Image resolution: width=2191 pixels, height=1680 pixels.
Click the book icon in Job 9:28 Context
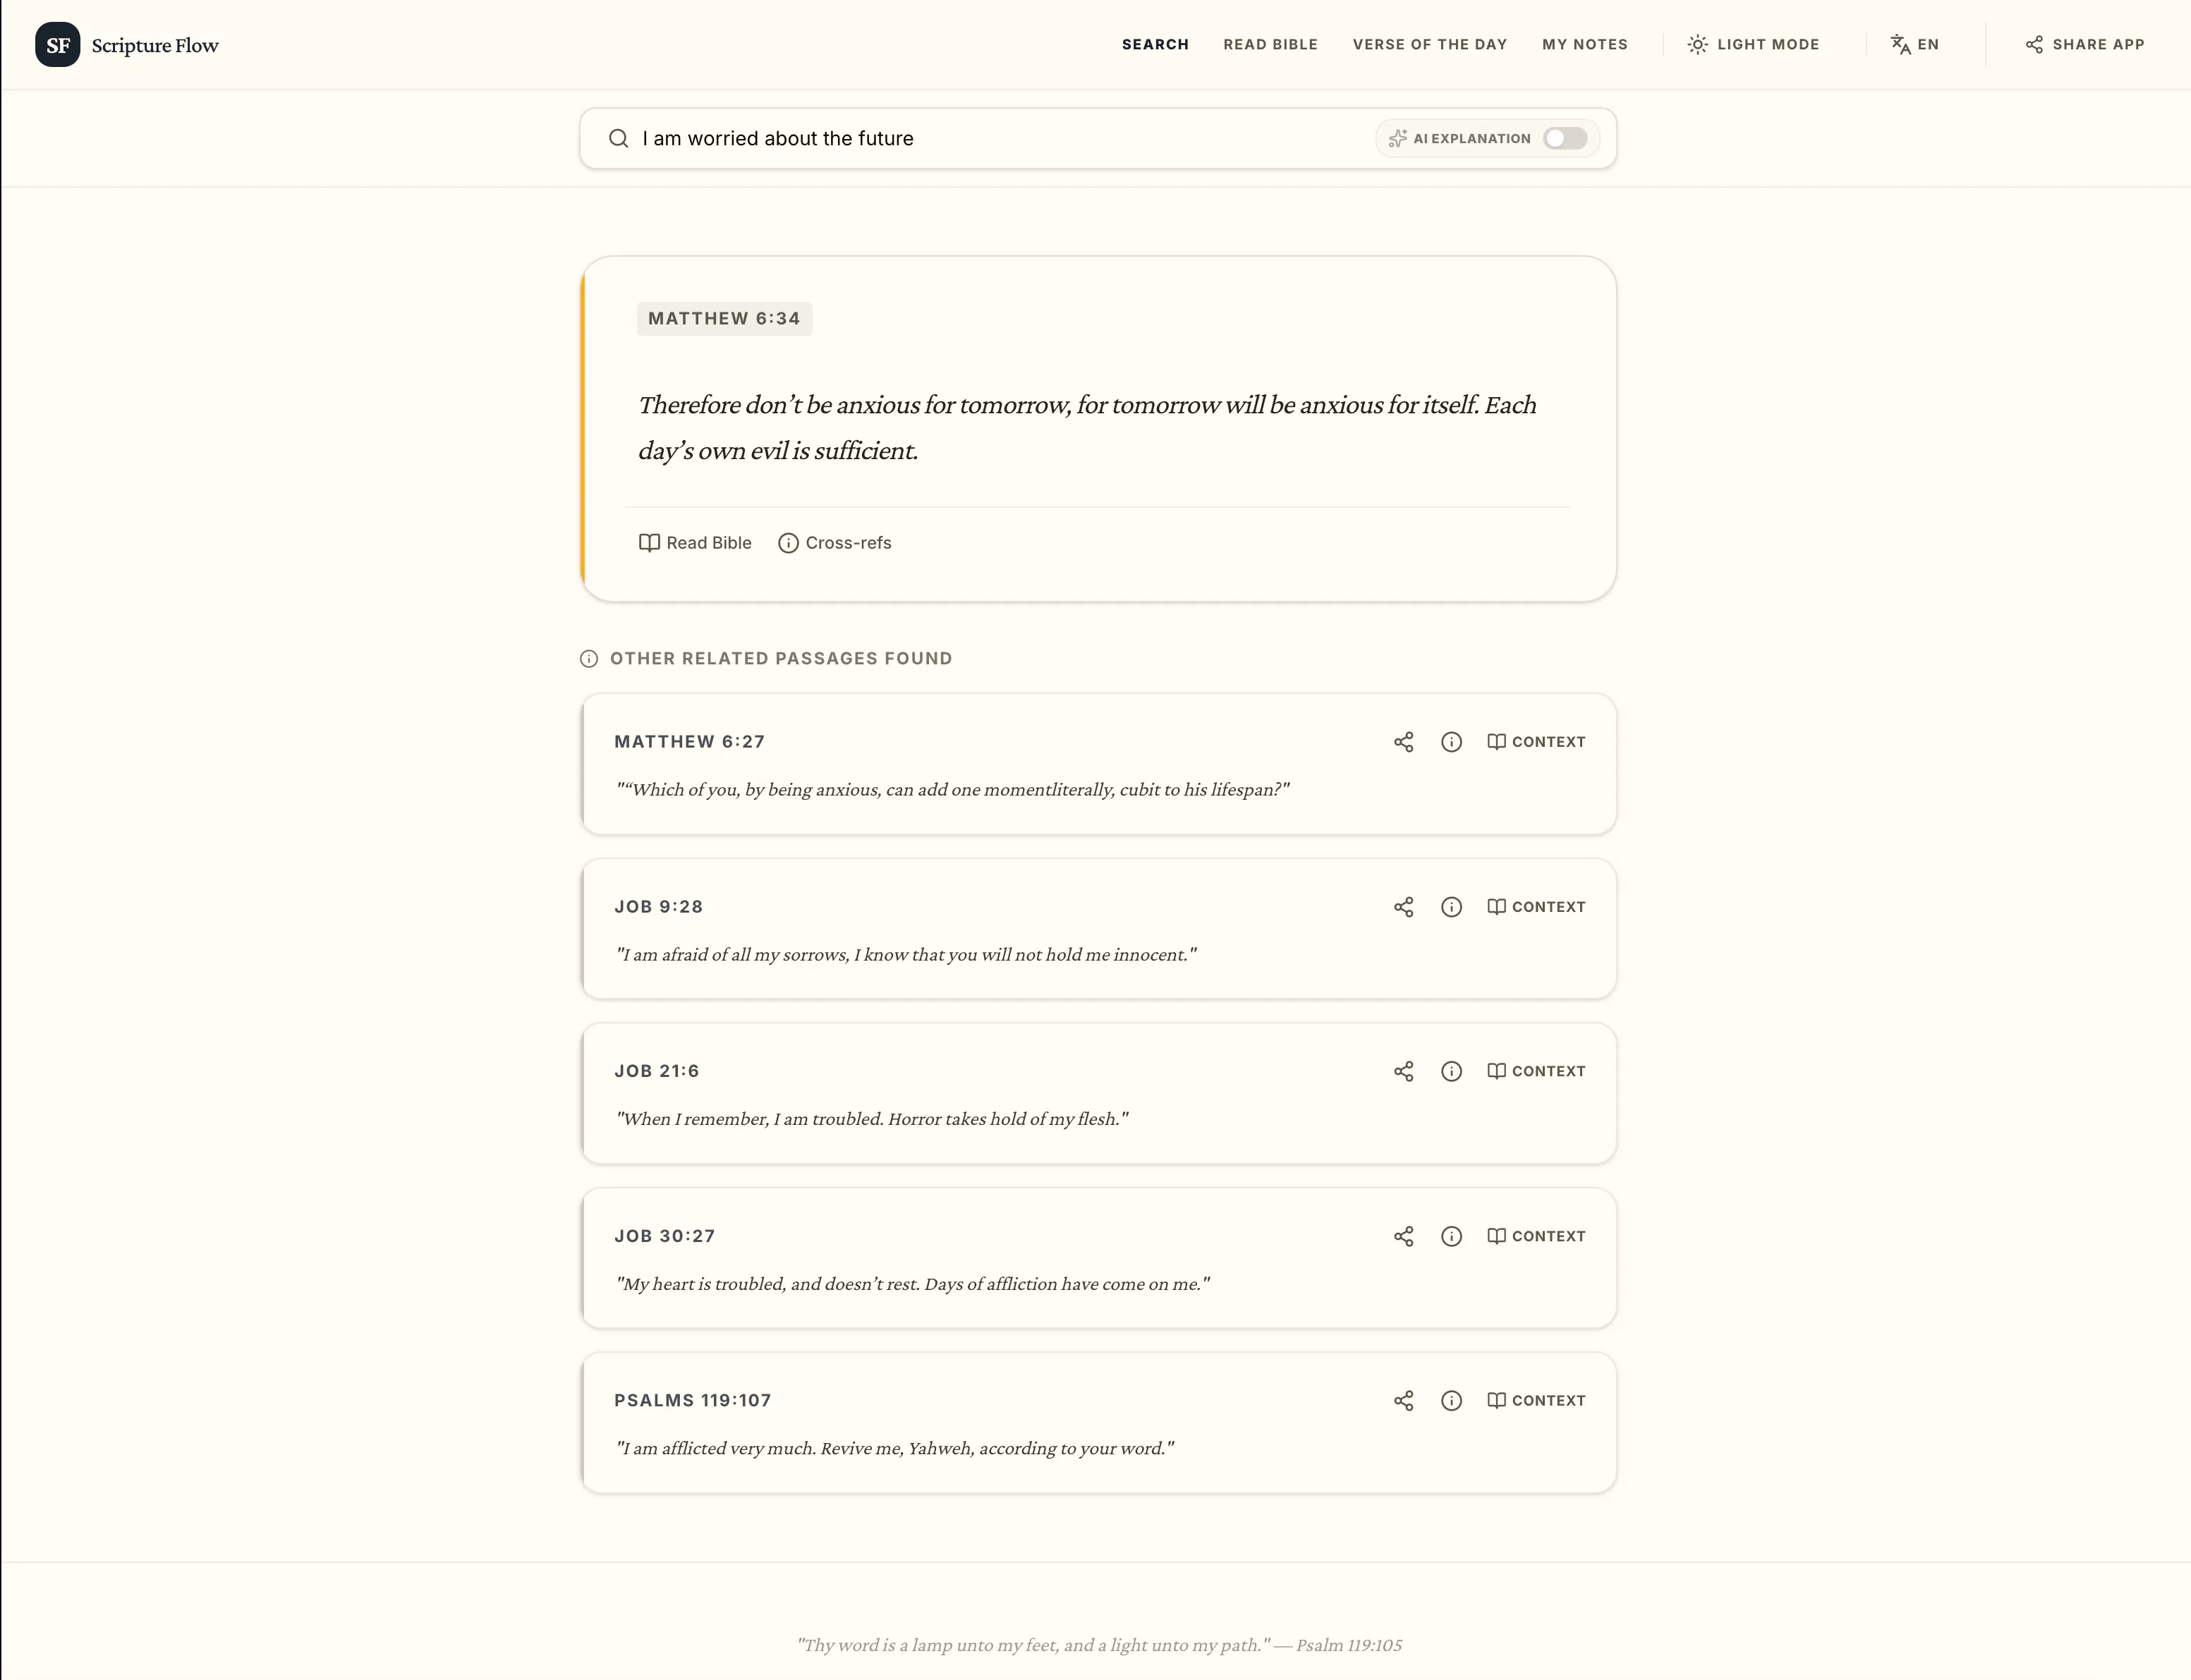pos(1496,906)
